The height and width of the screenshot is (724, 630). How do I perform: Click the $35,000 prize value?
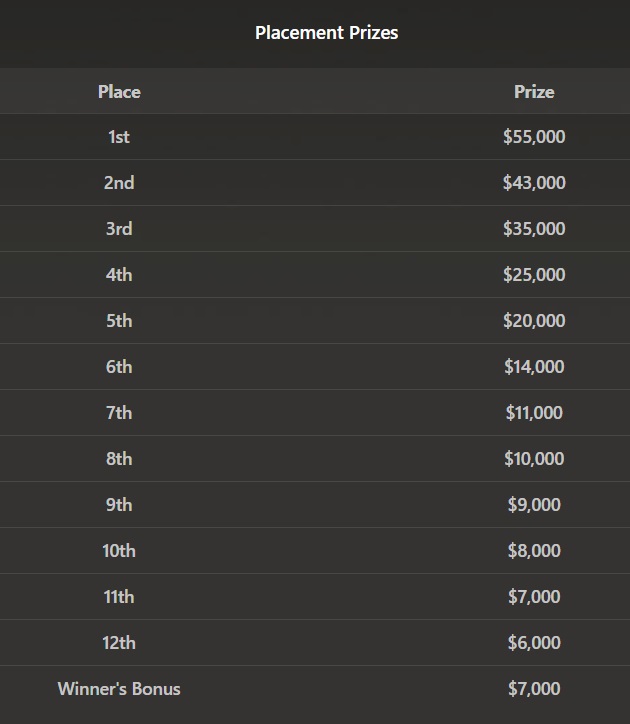534,229
